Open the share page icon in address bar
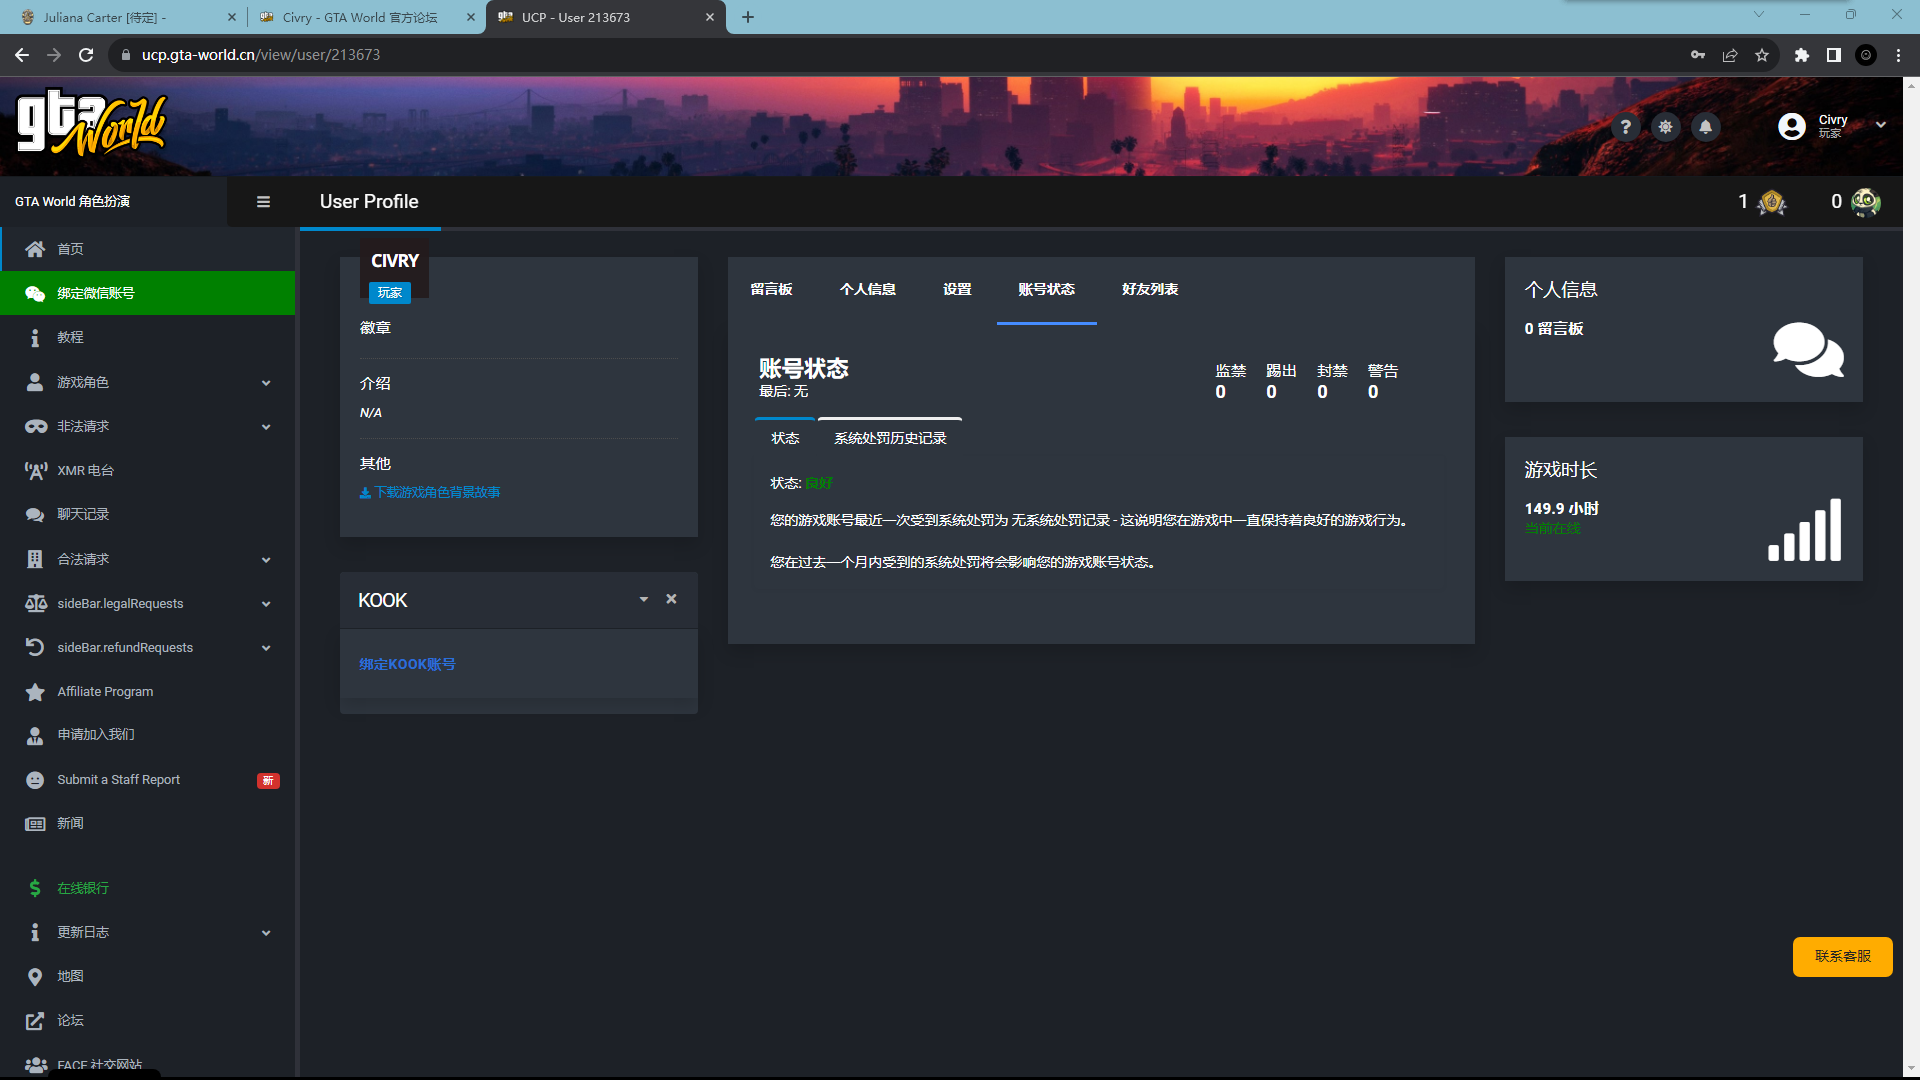Viewport: 1920px width, 1080px height. [x=1730, y=55]
